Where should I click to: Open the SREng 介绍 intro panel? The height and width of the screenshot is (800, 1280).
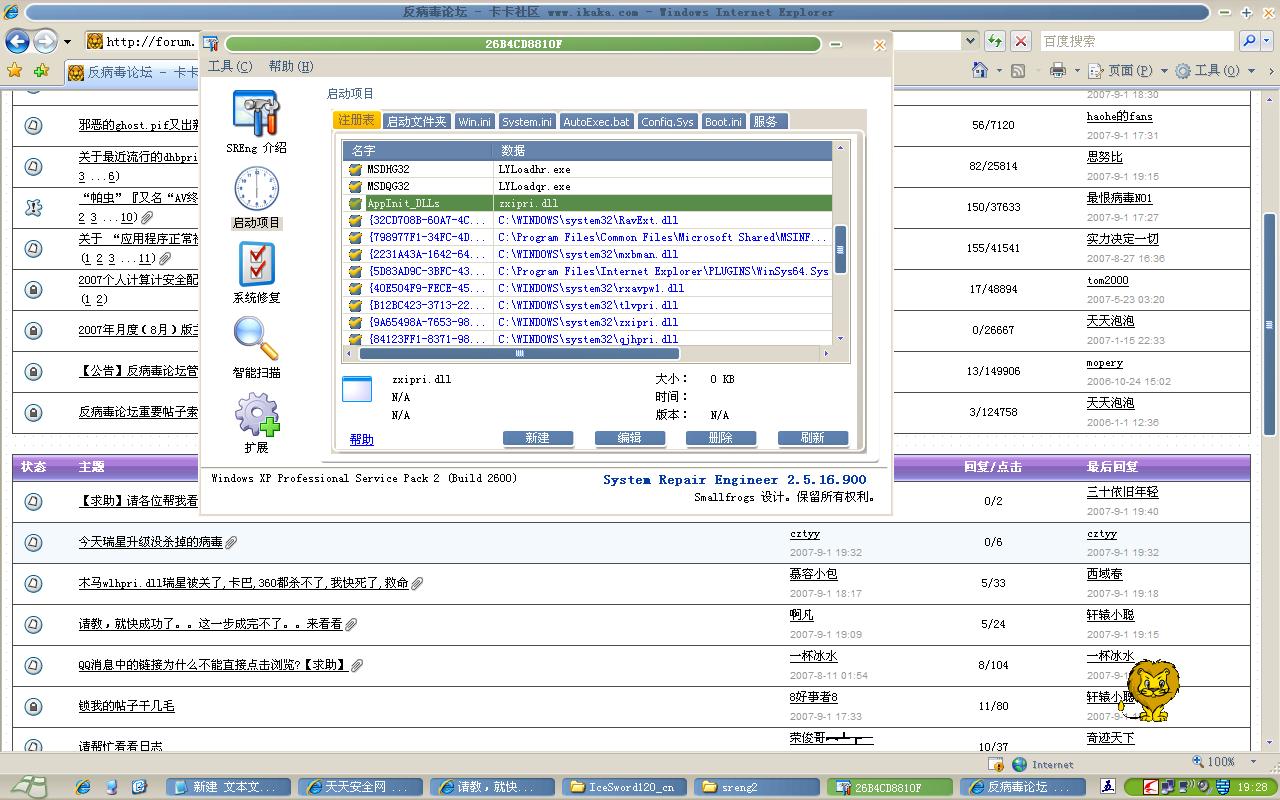(256, 121)
